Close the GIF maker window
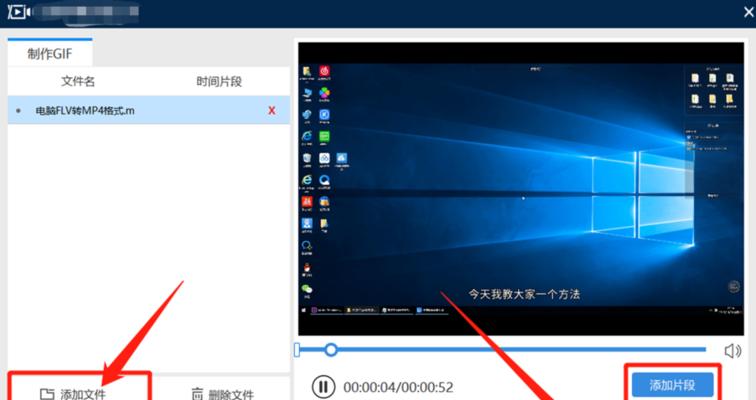This screenshot has height=400, width=756. 749,12
